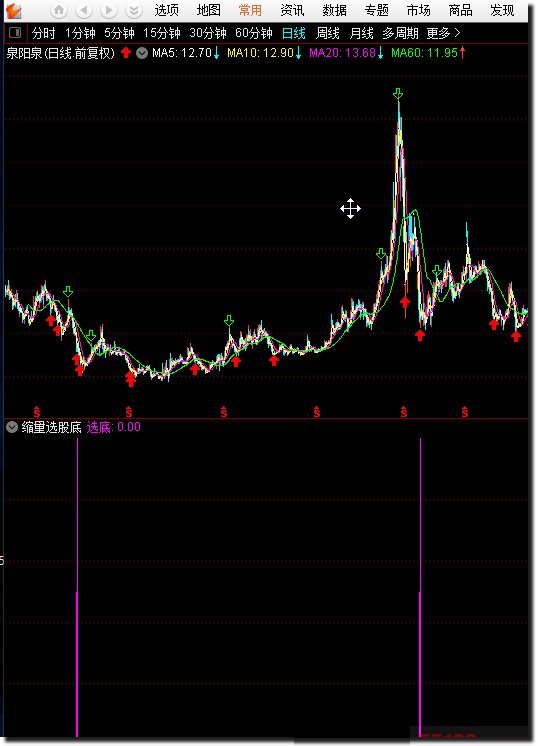538x746 pixels.
Task: Open the 资讯 menu
Action: 292,10
